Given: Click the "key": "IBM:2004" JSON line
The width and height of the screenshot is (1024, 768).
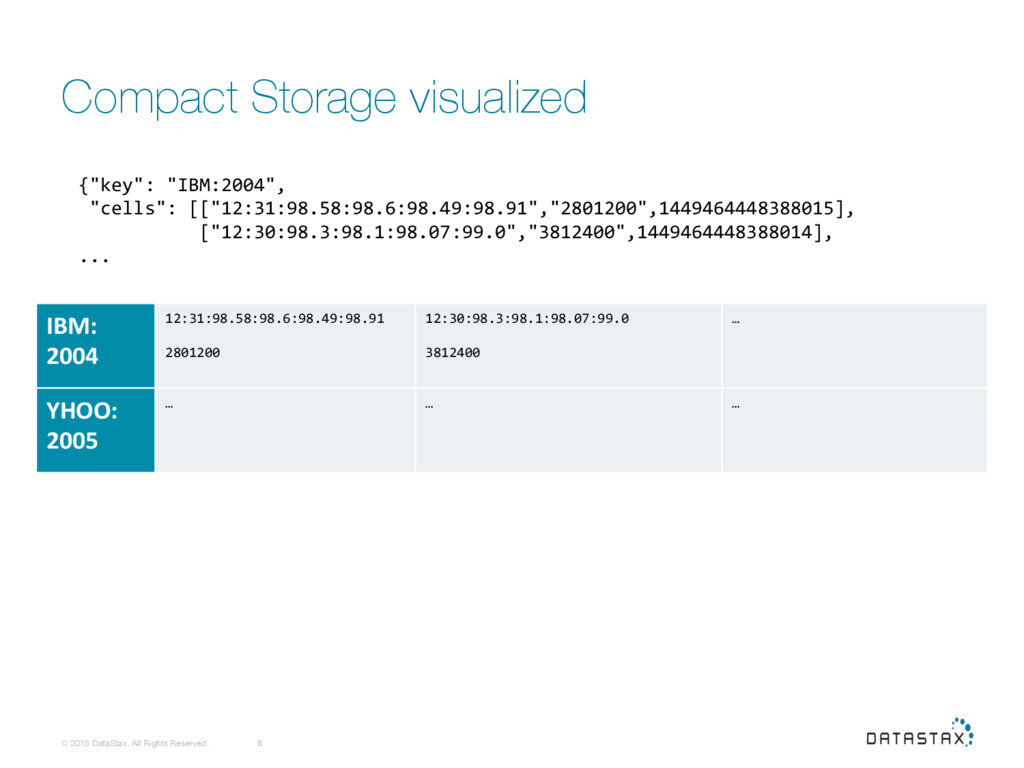Looking at the screenshot, I should 182,185.
